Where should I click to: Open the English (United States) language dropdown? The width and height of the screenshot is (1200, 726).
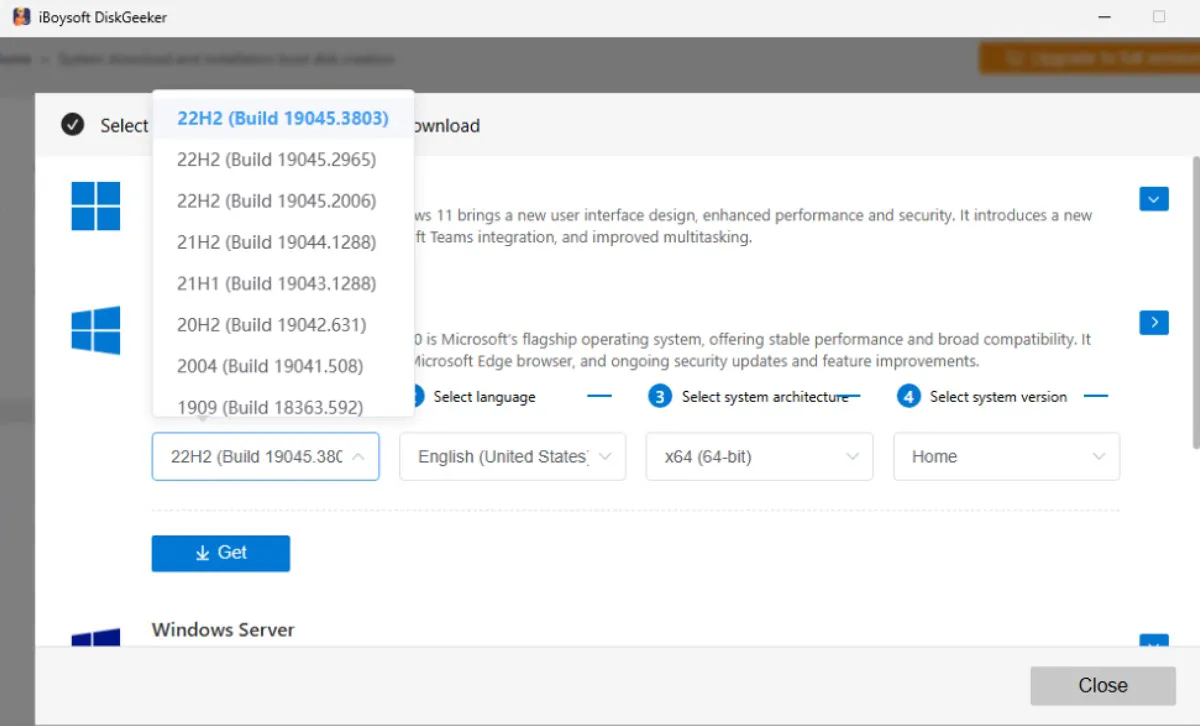pyautogui.click(x=512, y=456)
